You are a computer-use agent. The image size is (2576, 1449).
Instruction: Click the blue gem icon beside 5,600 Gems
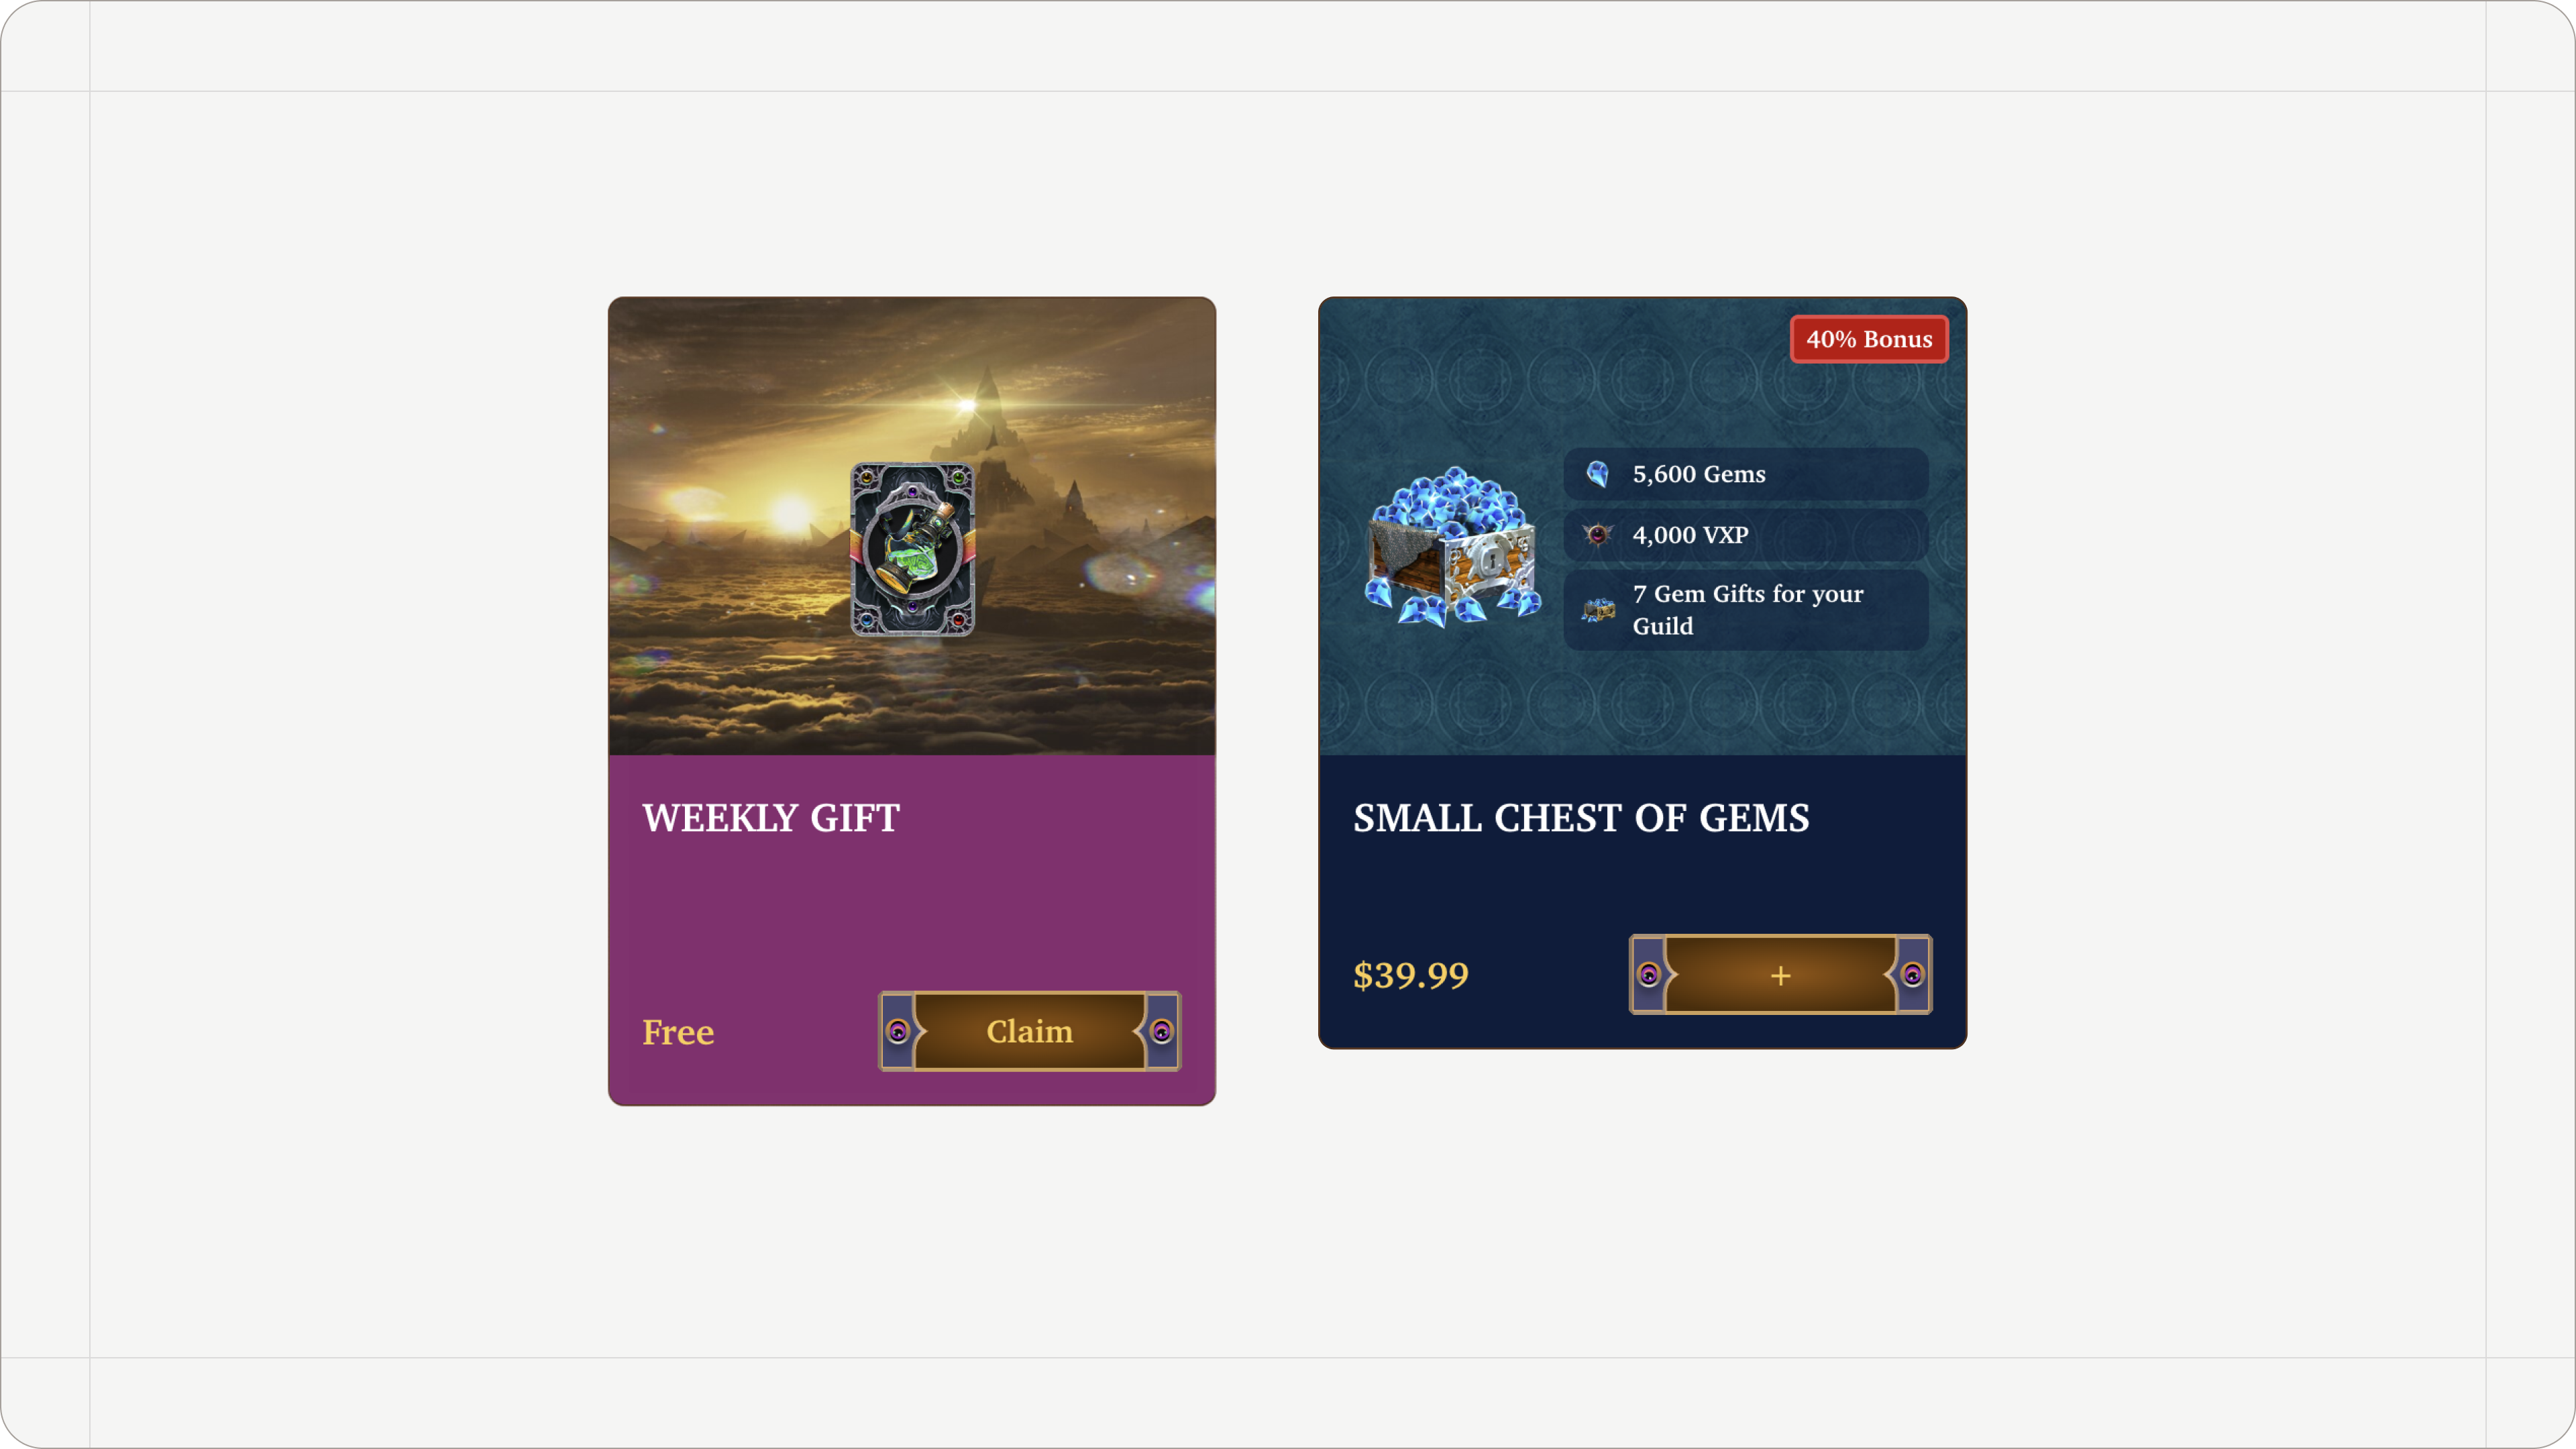1598,474
